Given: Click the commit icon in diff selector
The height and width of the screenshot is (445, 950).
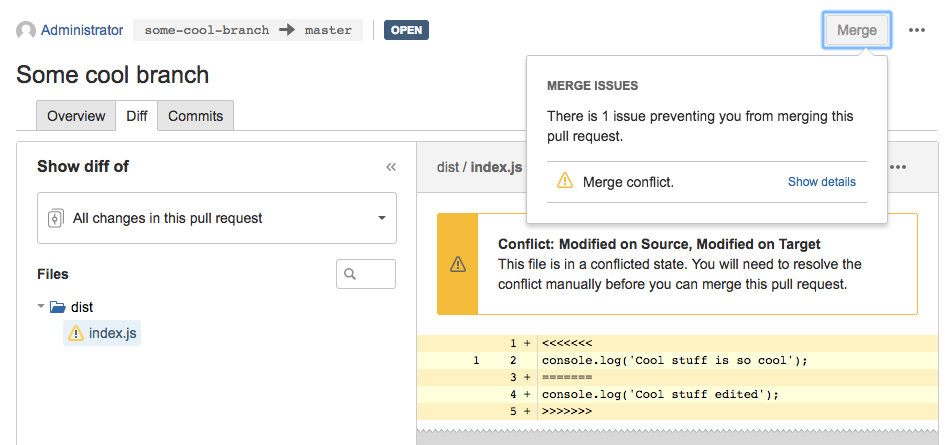Looking at the screenshot, I should (56, 218).
